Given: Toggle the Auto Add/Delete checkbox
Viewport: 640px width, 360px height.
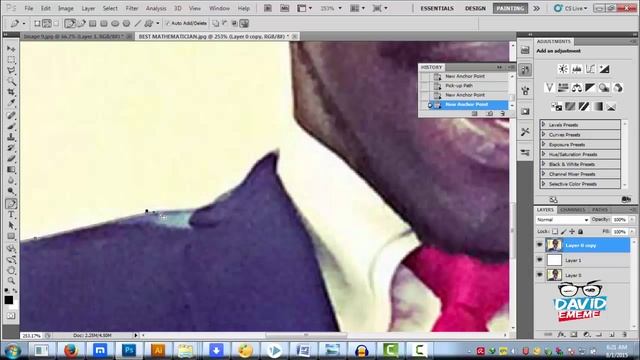Looking at the screenshot, I should [x=167, y=23].
